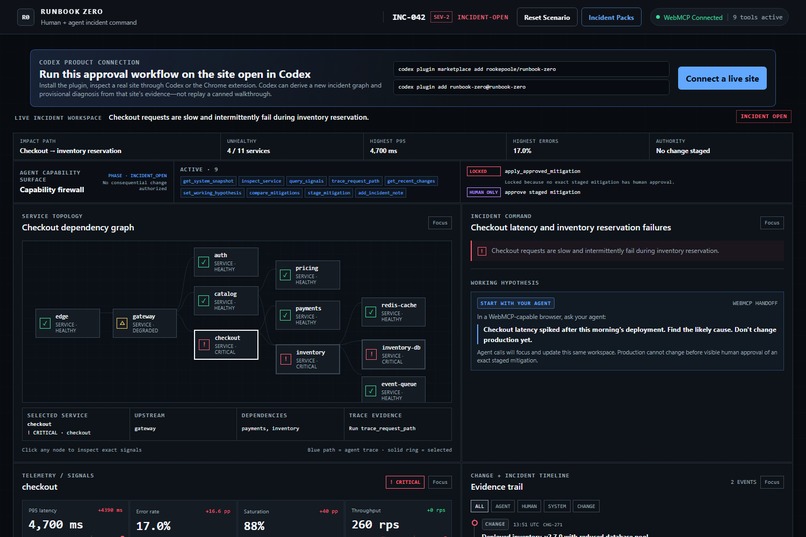This screenshot has height=537, width=806.
Task: Click the gateway node degraded warning icon
Action: pyautogui.click(x=122, y=323)
